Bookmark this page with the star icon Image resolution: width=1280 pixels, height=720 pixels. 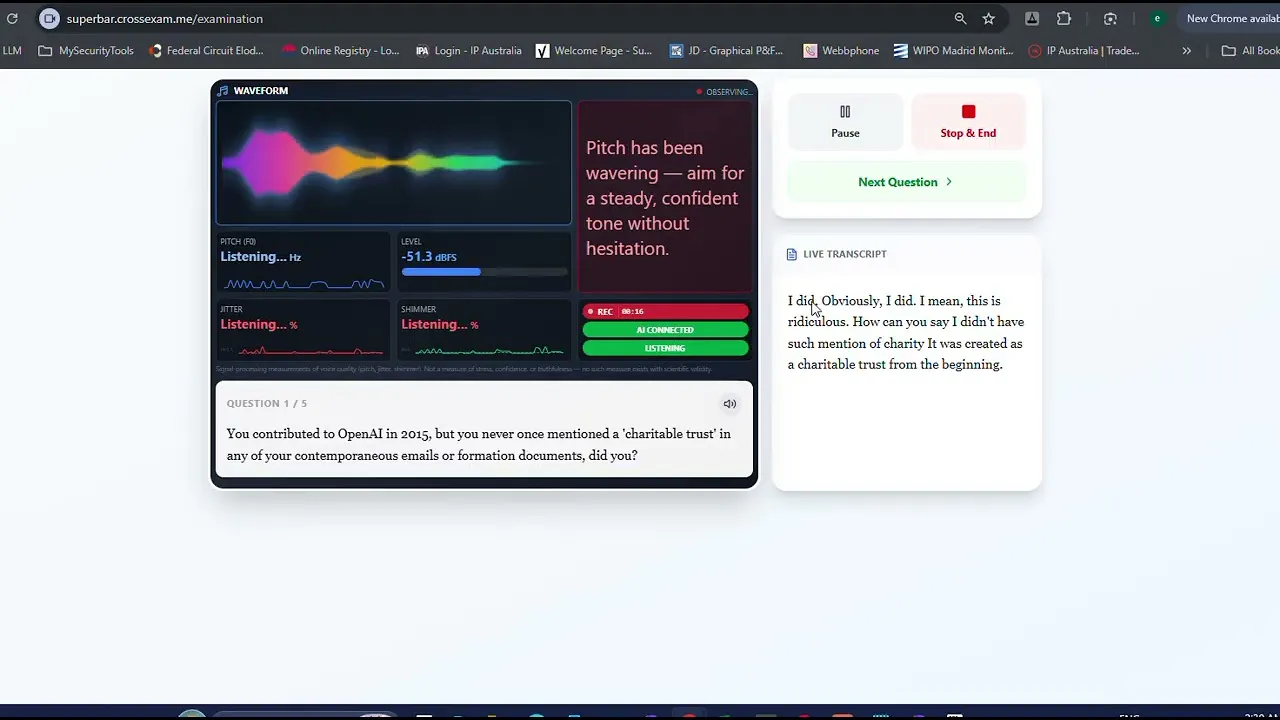click(x=989, y=18)
